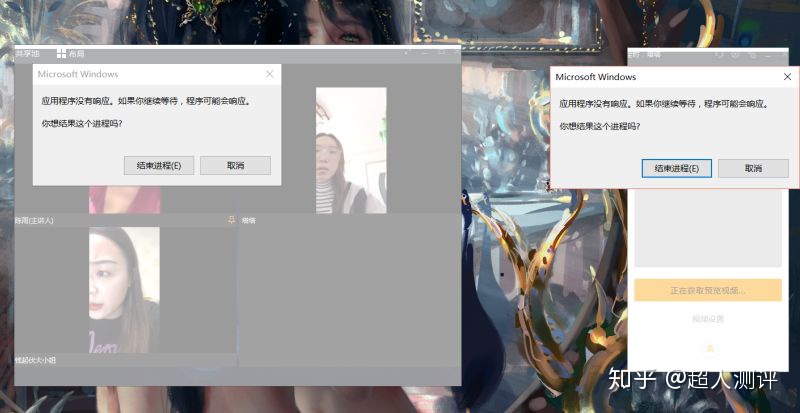Click the 陈雨(主讲人) name label

pos(34,221)
